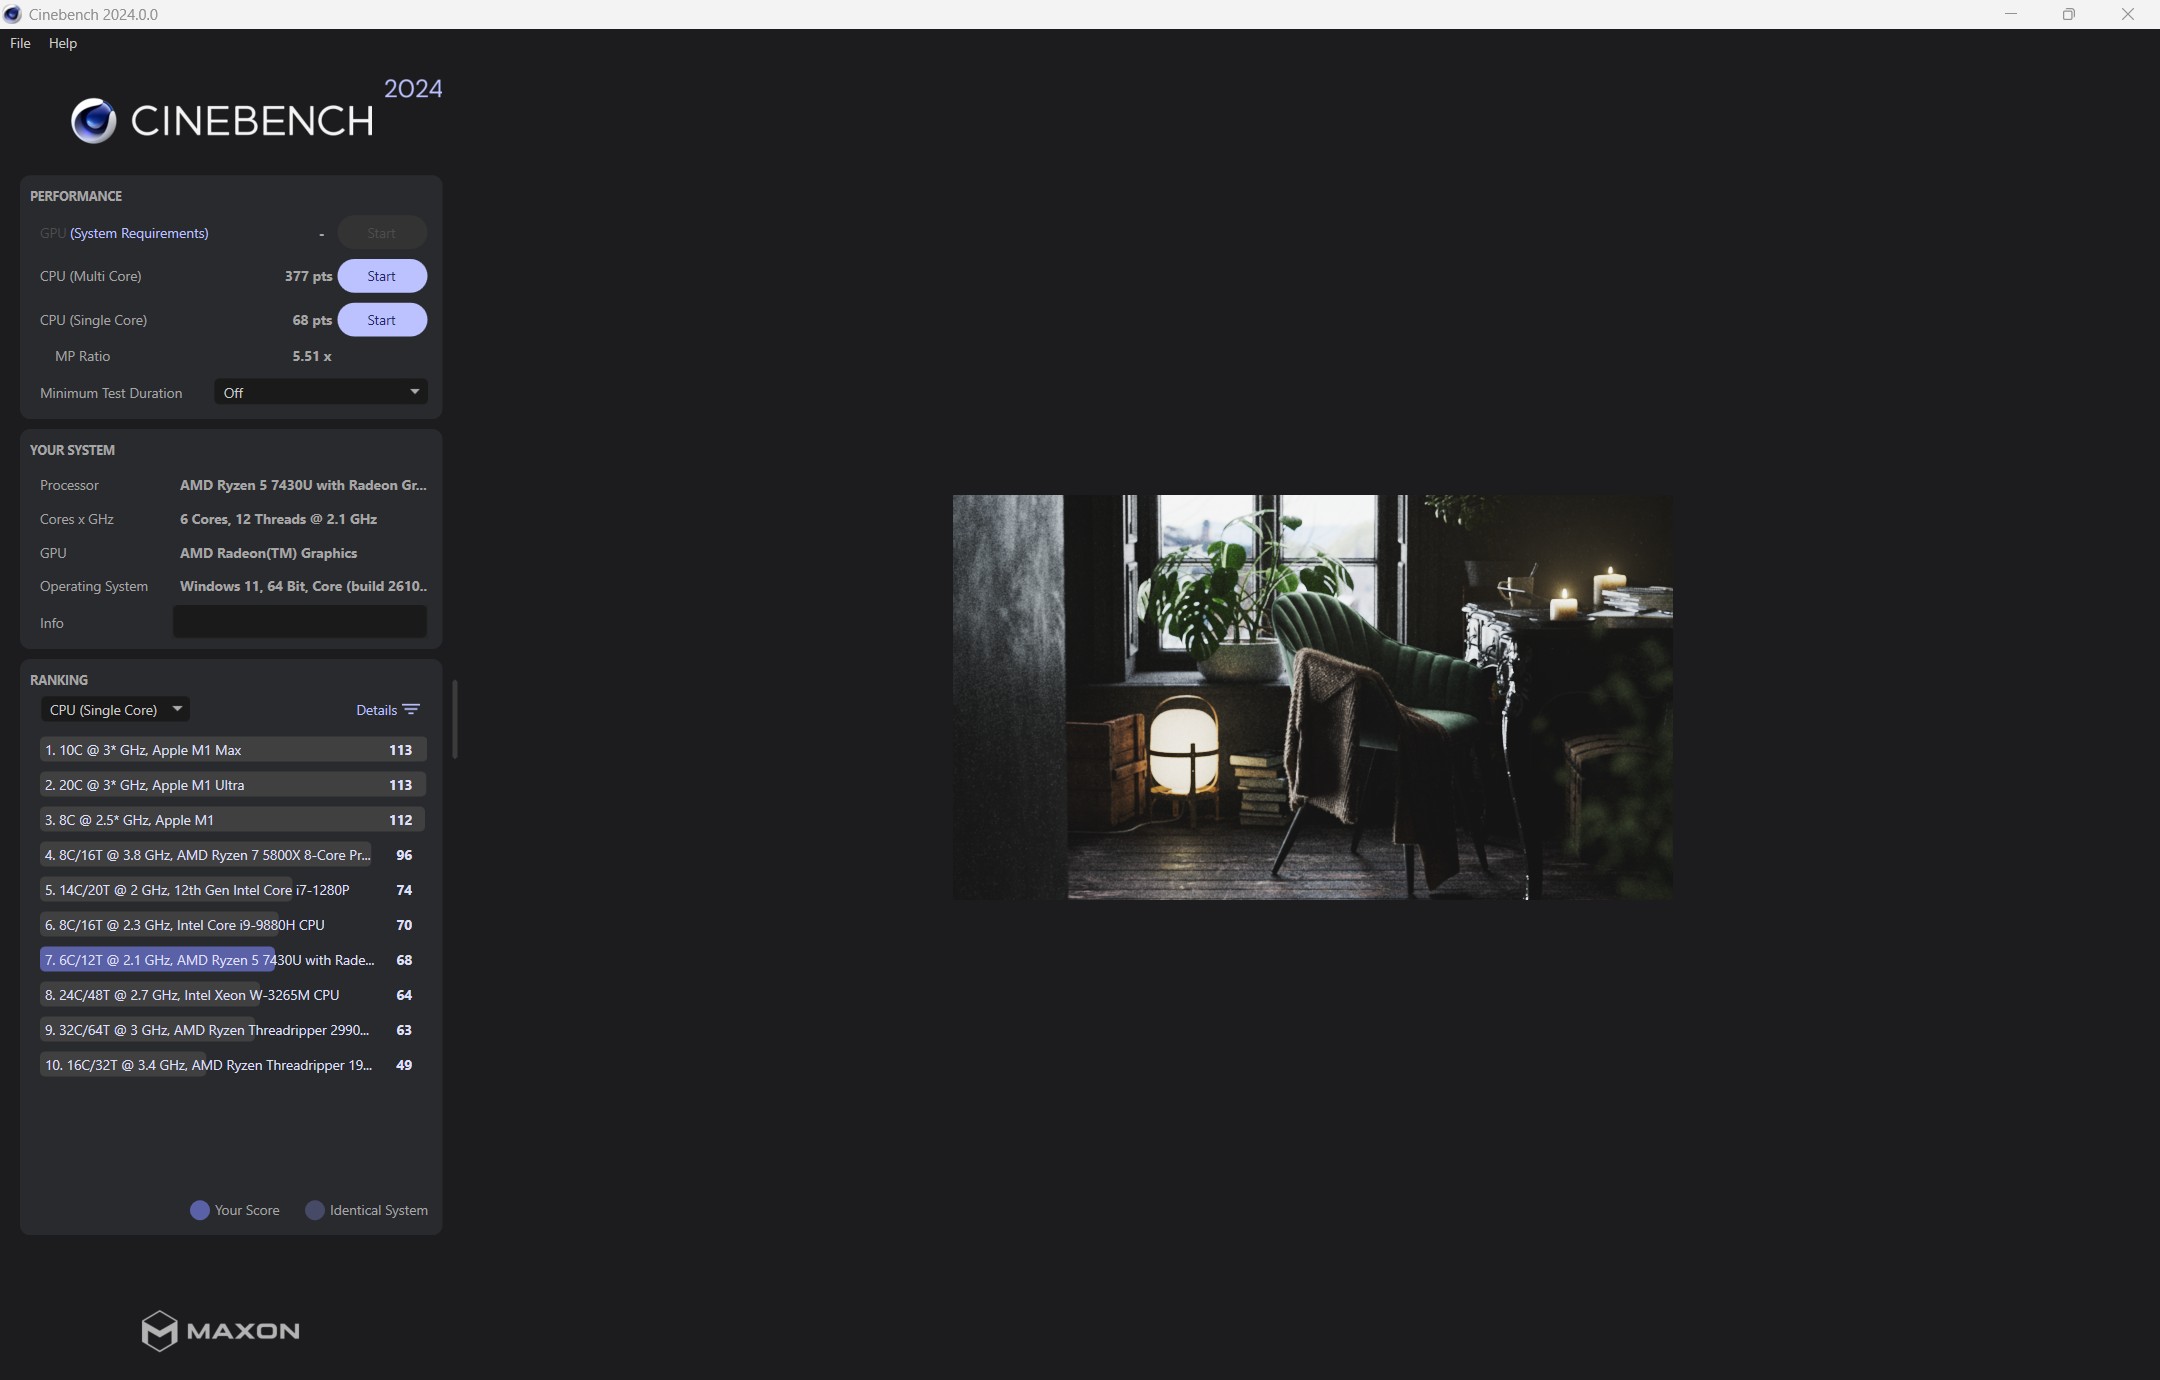Select the Apple M1 Max ranking entry
Viewport: 2160px width, 1380px height.
coord(232,750)
